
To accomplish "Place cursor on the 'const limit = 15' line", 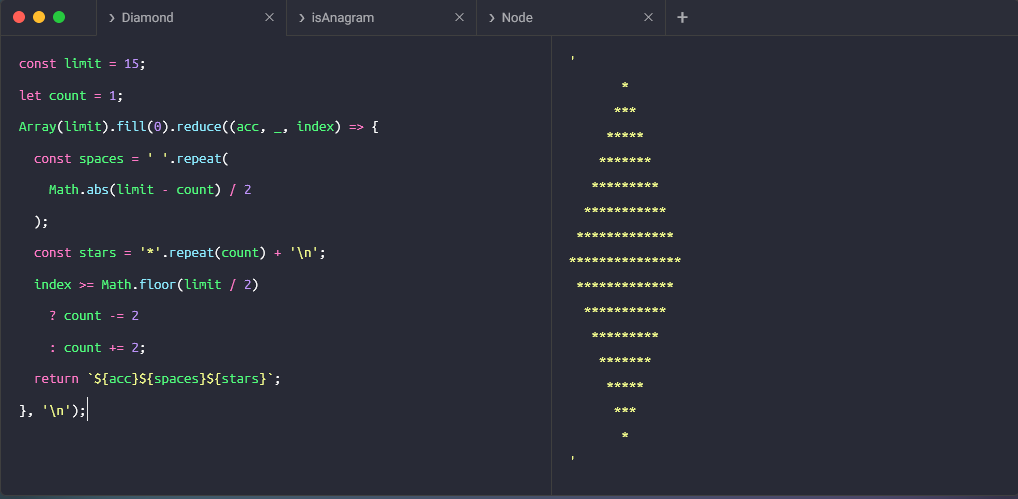I will click(82, 64).
